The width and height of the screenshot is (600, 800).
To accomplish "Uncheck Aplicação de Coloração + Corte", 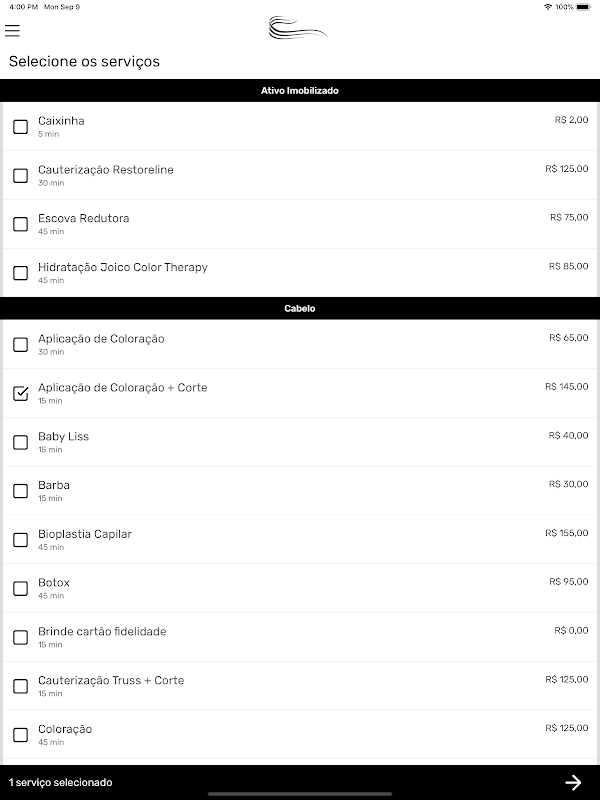I will (20, 393).
